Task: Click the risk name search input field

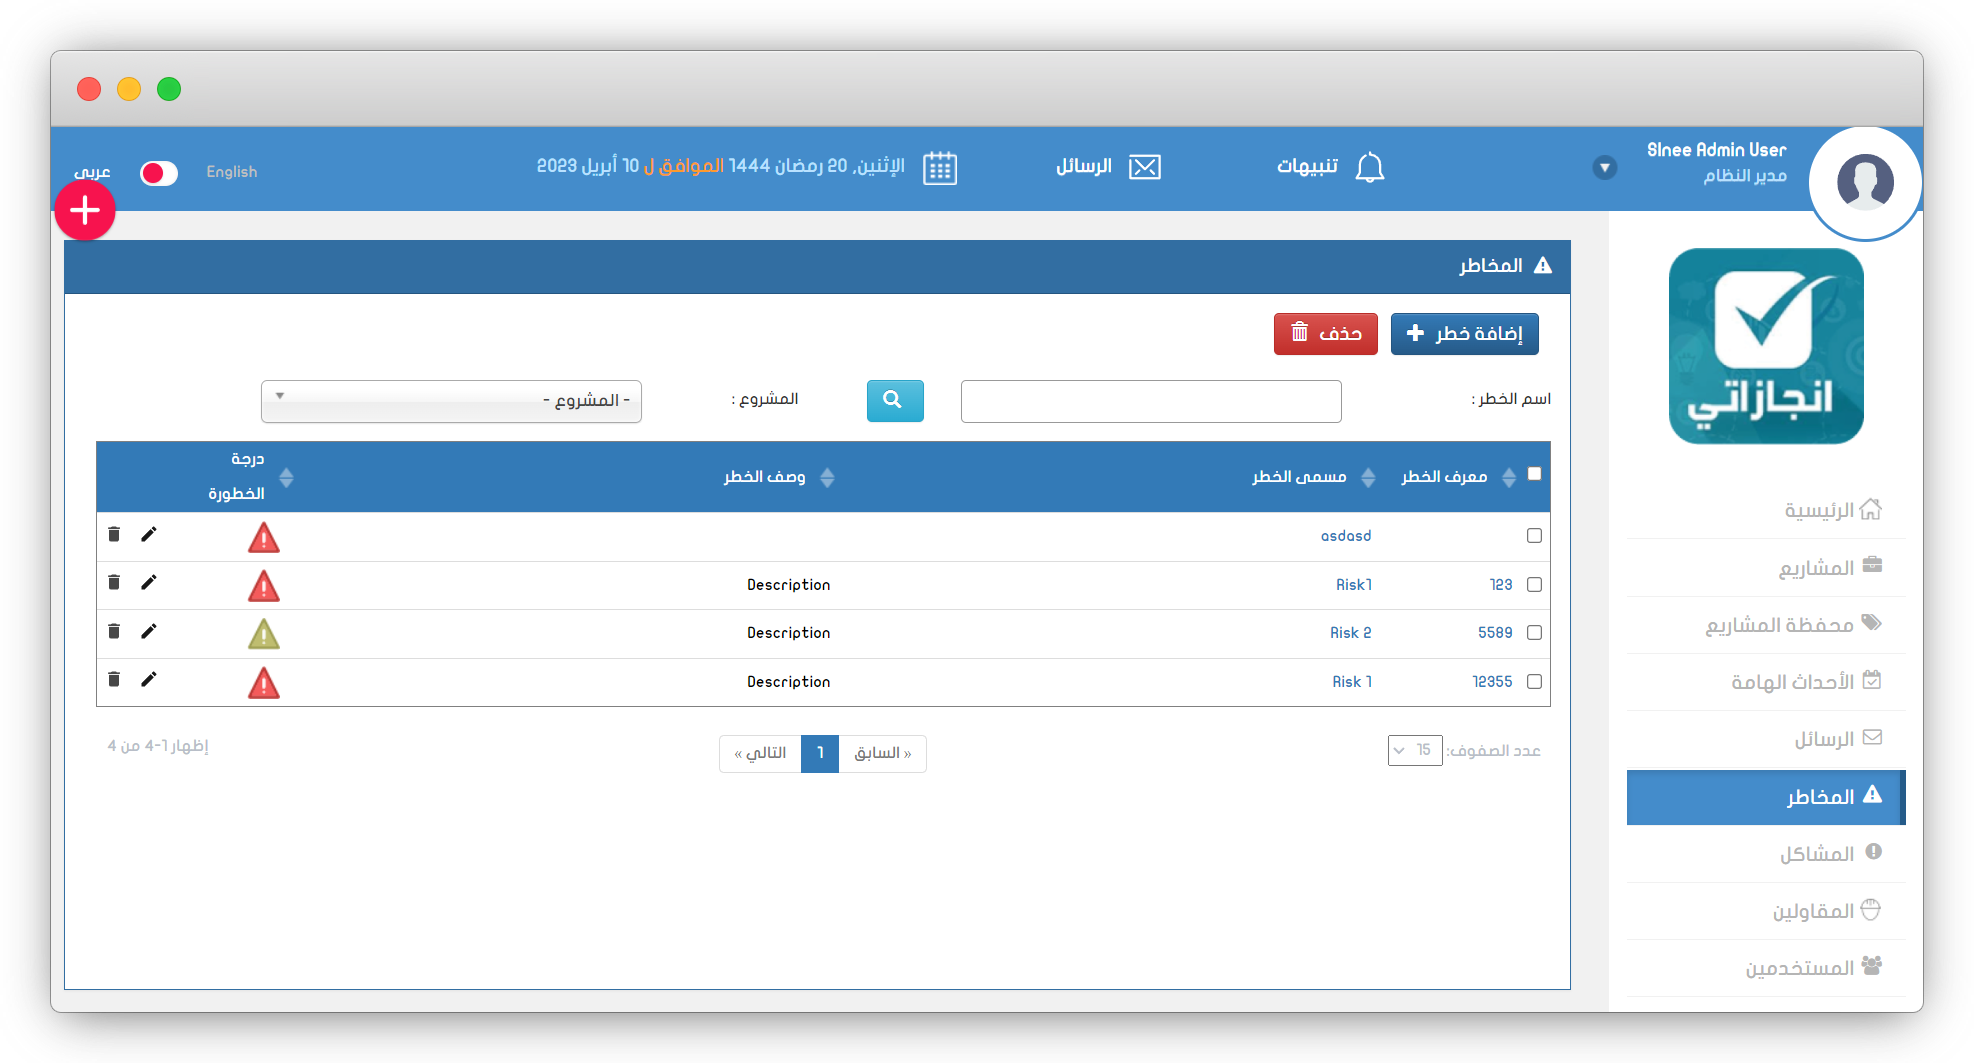Action: click(1150, 401)
